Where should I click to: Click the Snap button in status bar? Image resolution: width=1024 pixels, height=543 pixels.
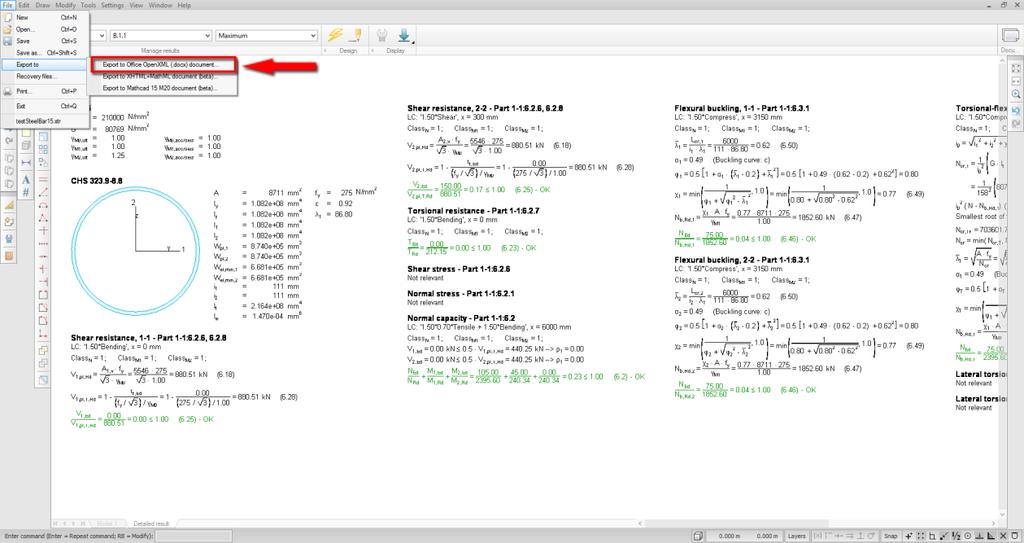point(890,536)
